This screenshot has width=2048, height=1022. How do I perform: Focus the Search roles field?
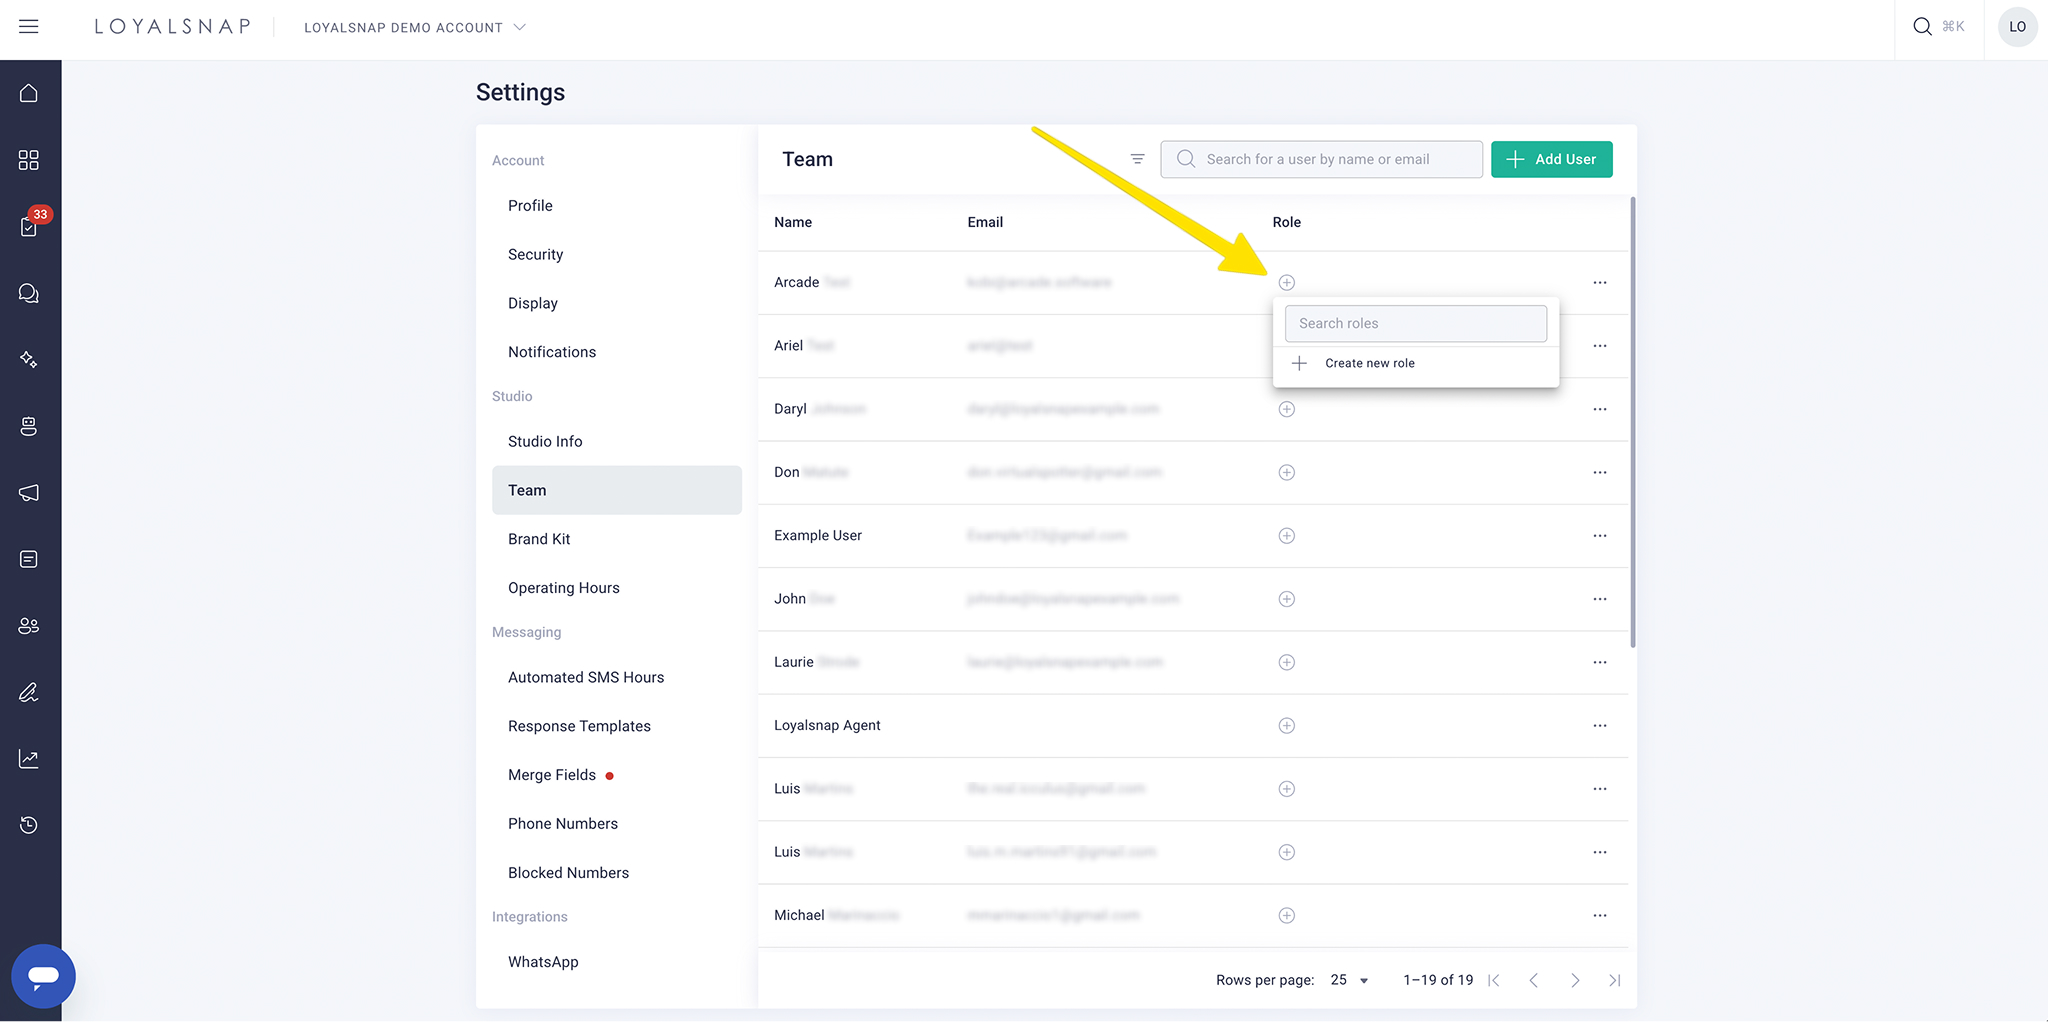(1416, 323)
